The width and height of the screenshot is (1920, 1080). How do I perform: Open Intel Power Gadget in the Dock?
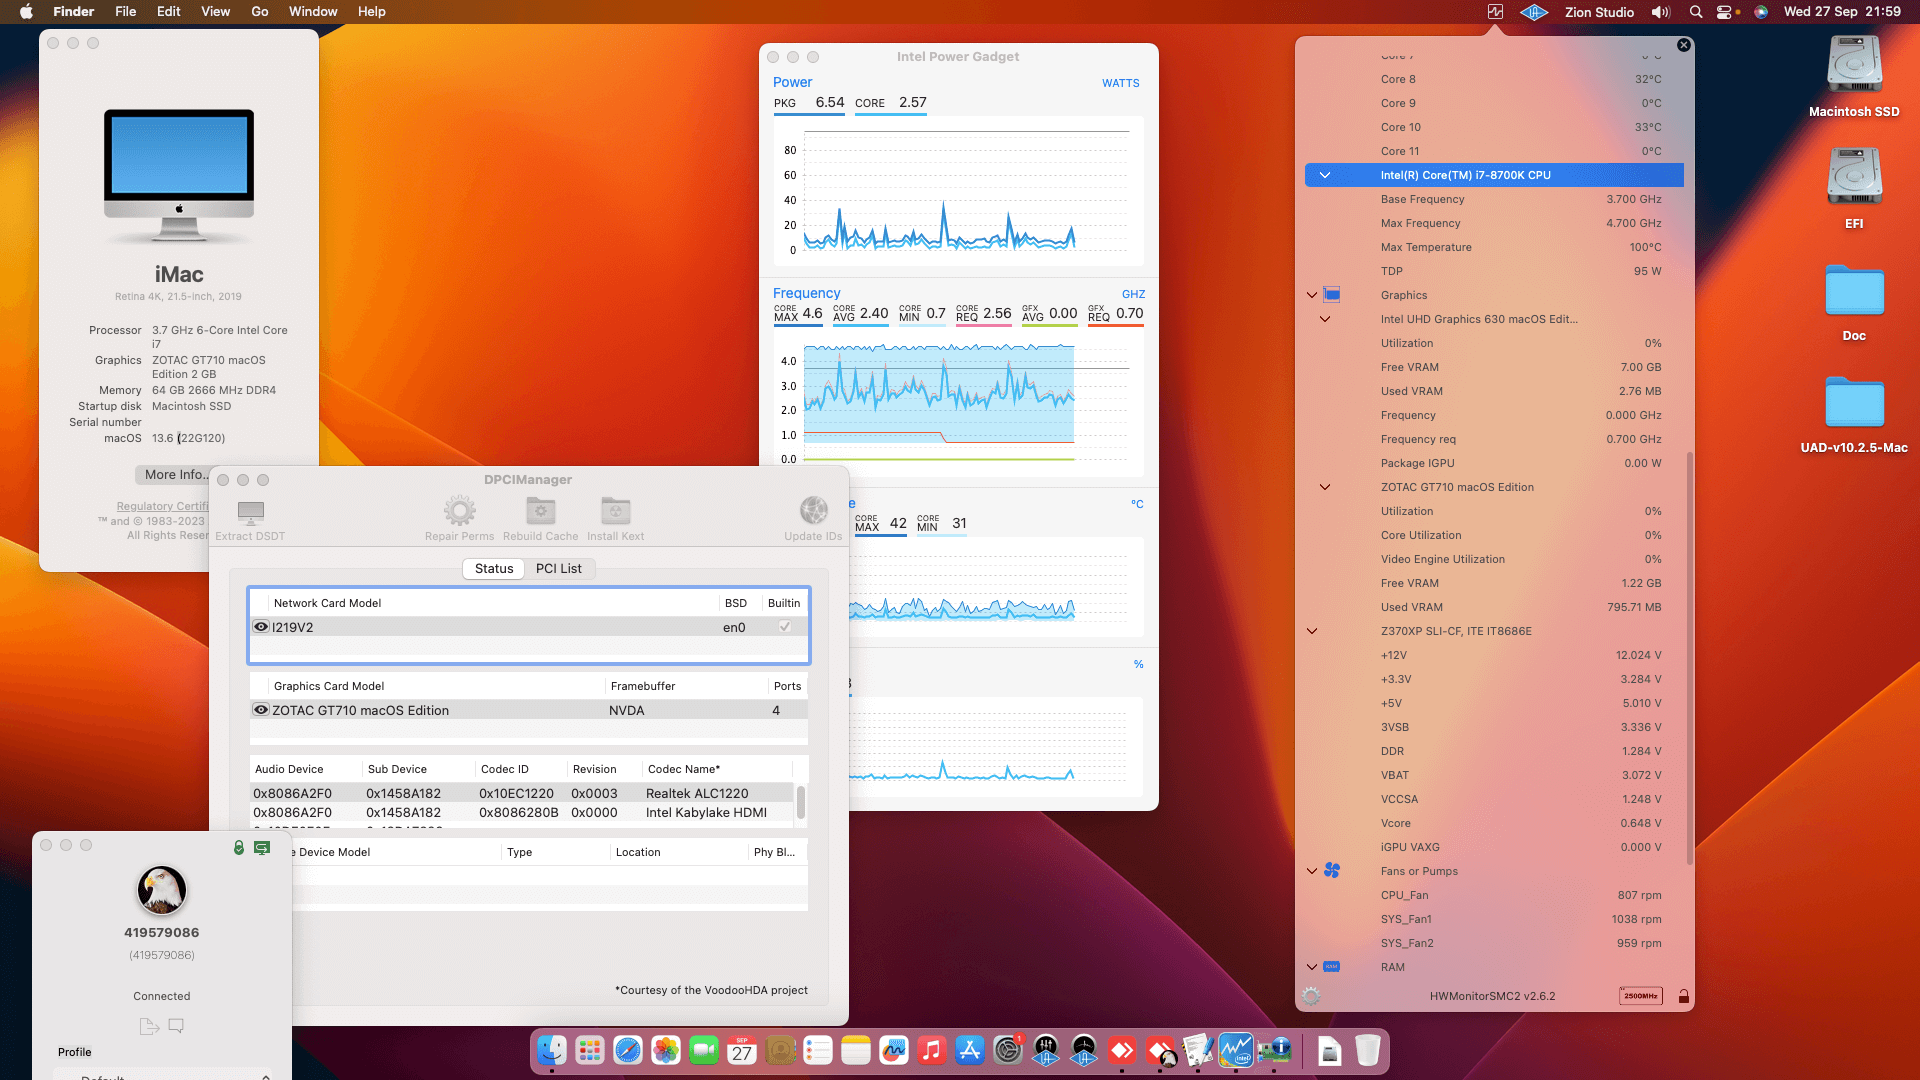(x=1236, y=1051)
